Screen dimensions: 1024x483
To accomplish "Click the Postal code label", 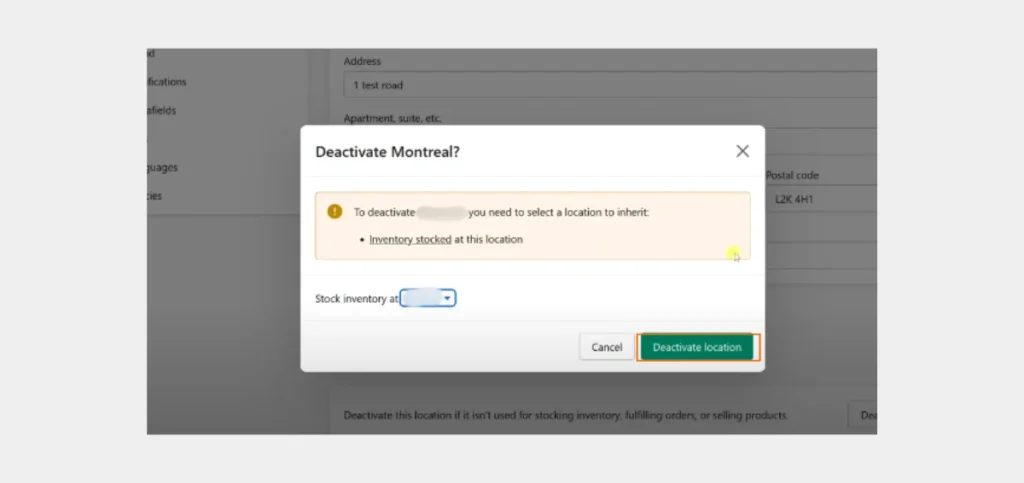I will (792, 176).
